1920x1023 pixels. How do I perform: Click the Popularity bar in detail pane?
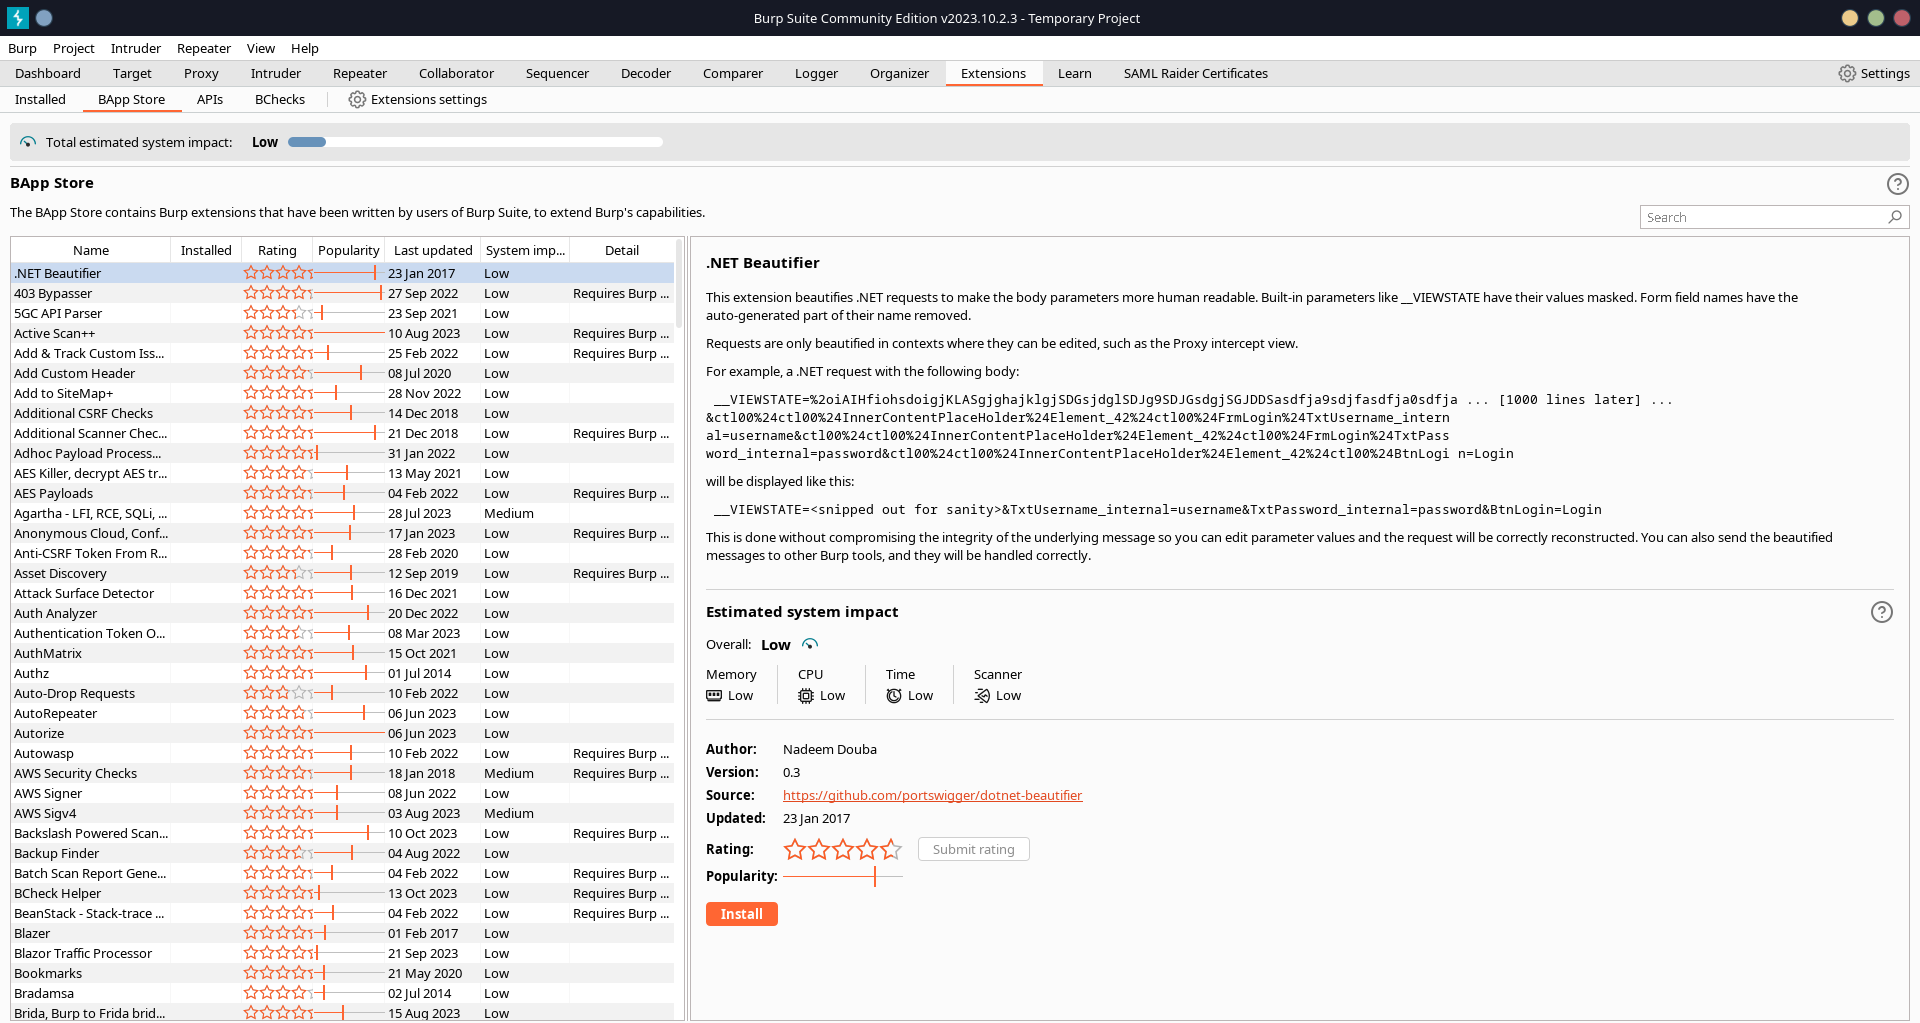[x=842, y=877]
